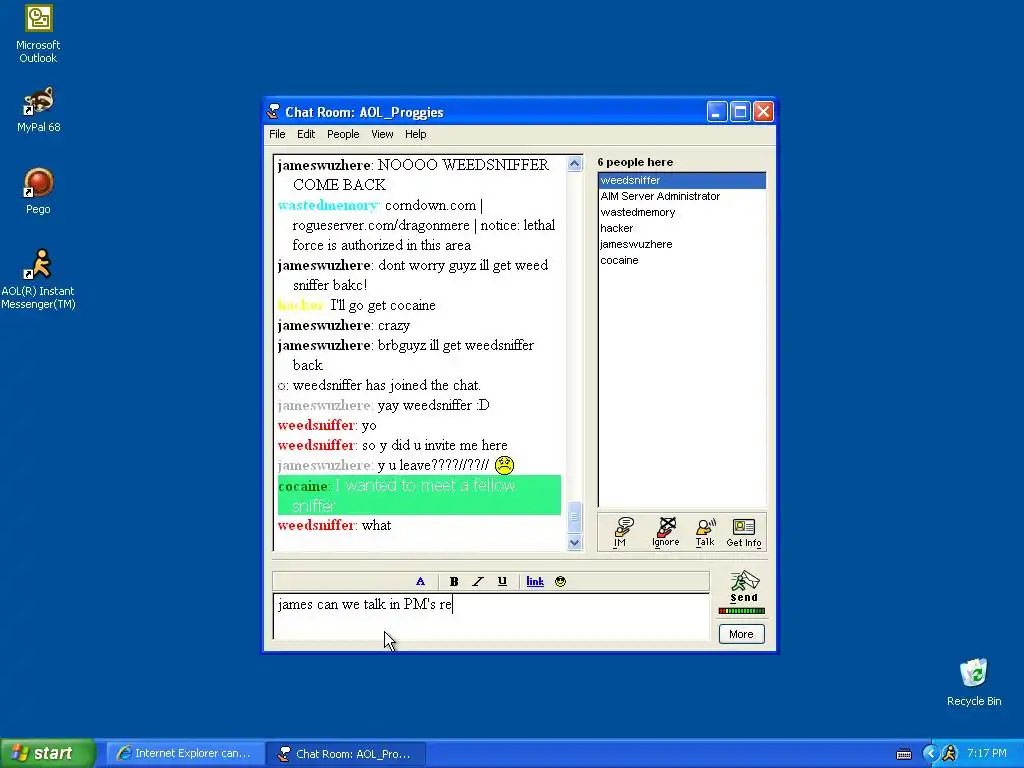Open the File menu

277,134
